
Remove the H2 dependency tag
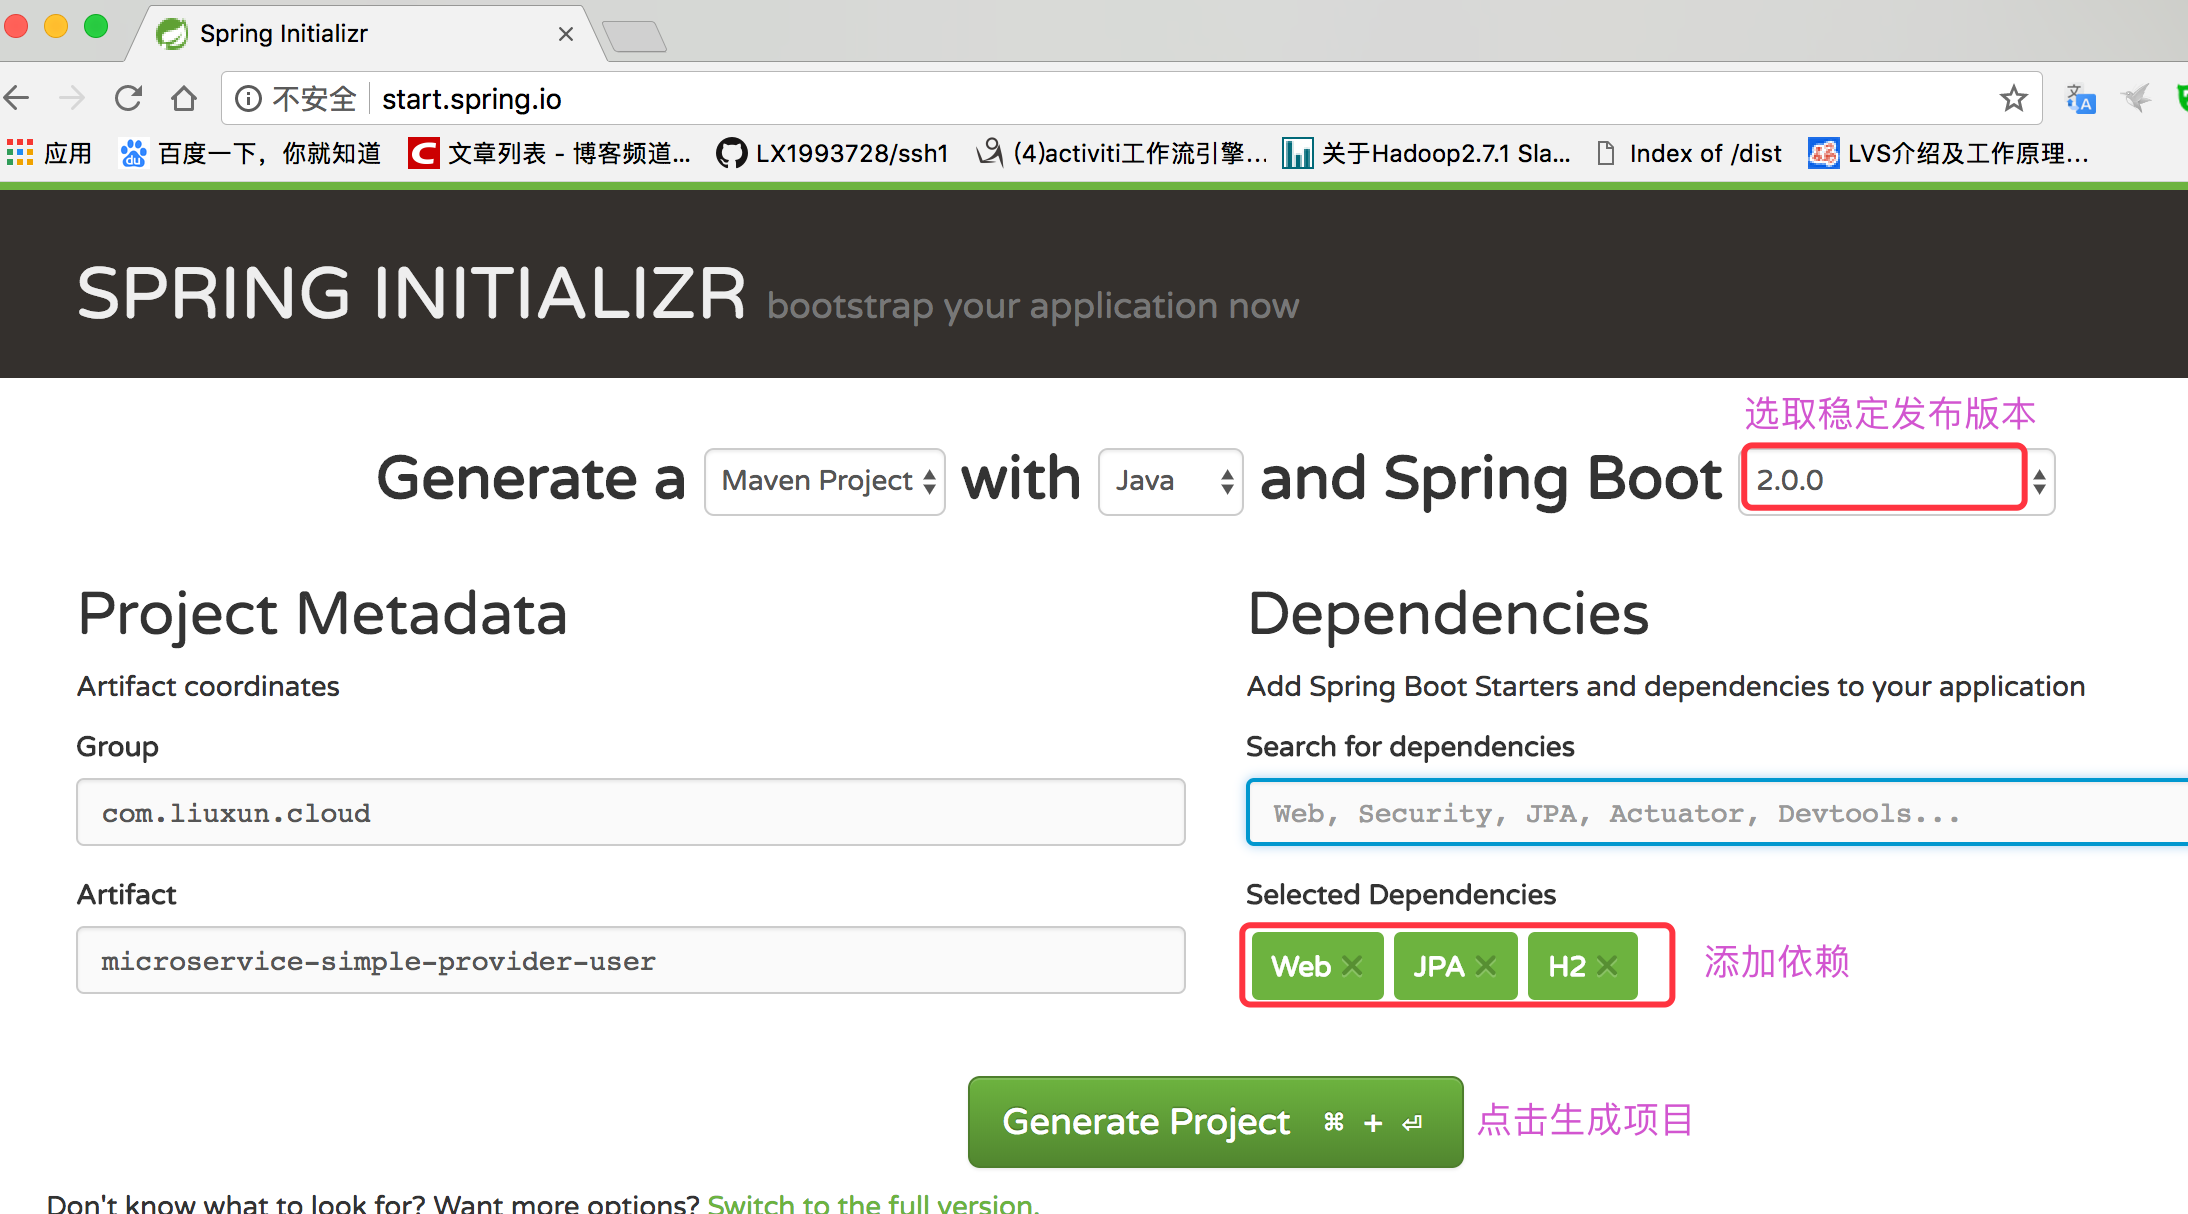tap(1607, 965)
